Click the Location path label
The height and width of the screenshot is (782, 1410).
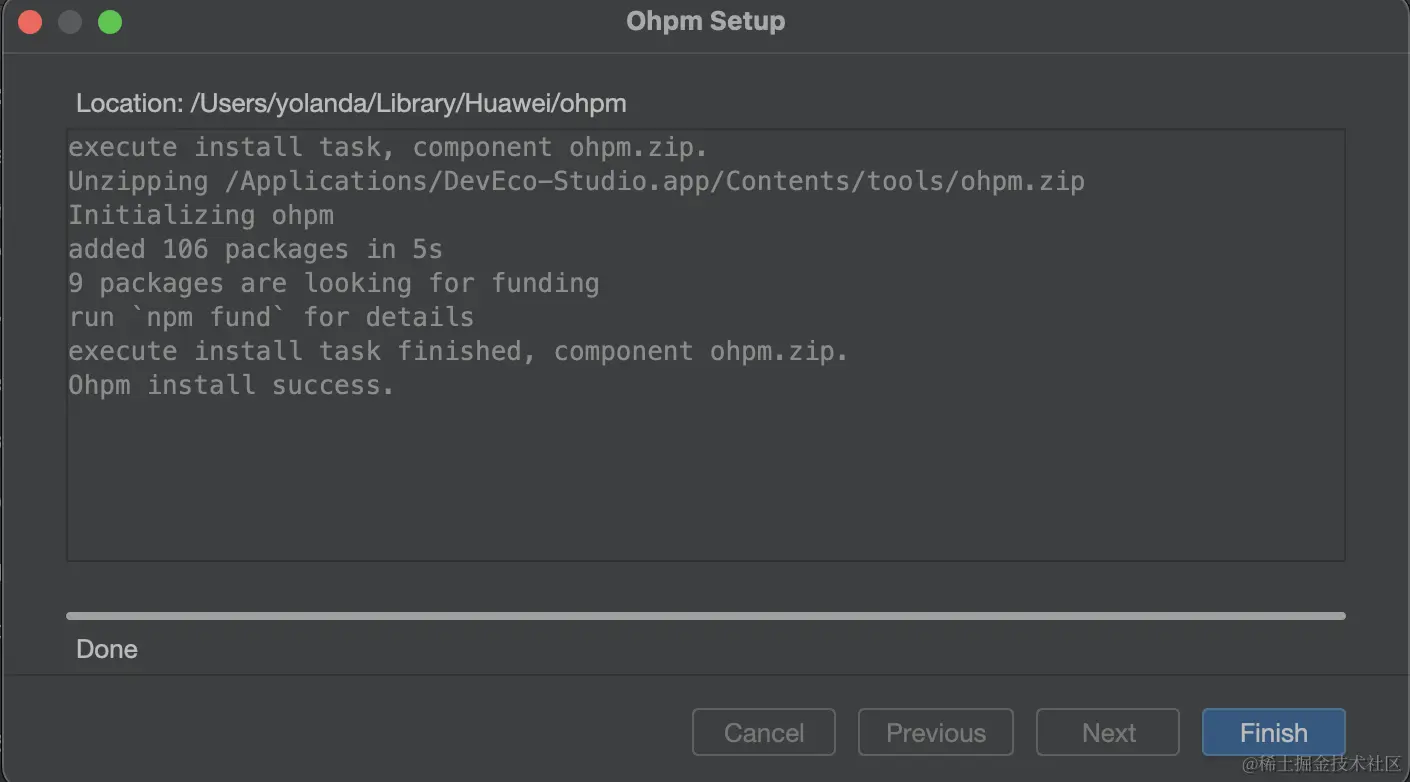(351, 103)
